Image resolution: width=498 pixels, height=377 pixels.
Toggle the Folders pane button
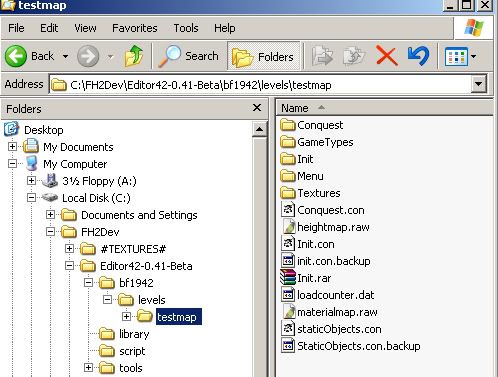[x=263, y=56]
